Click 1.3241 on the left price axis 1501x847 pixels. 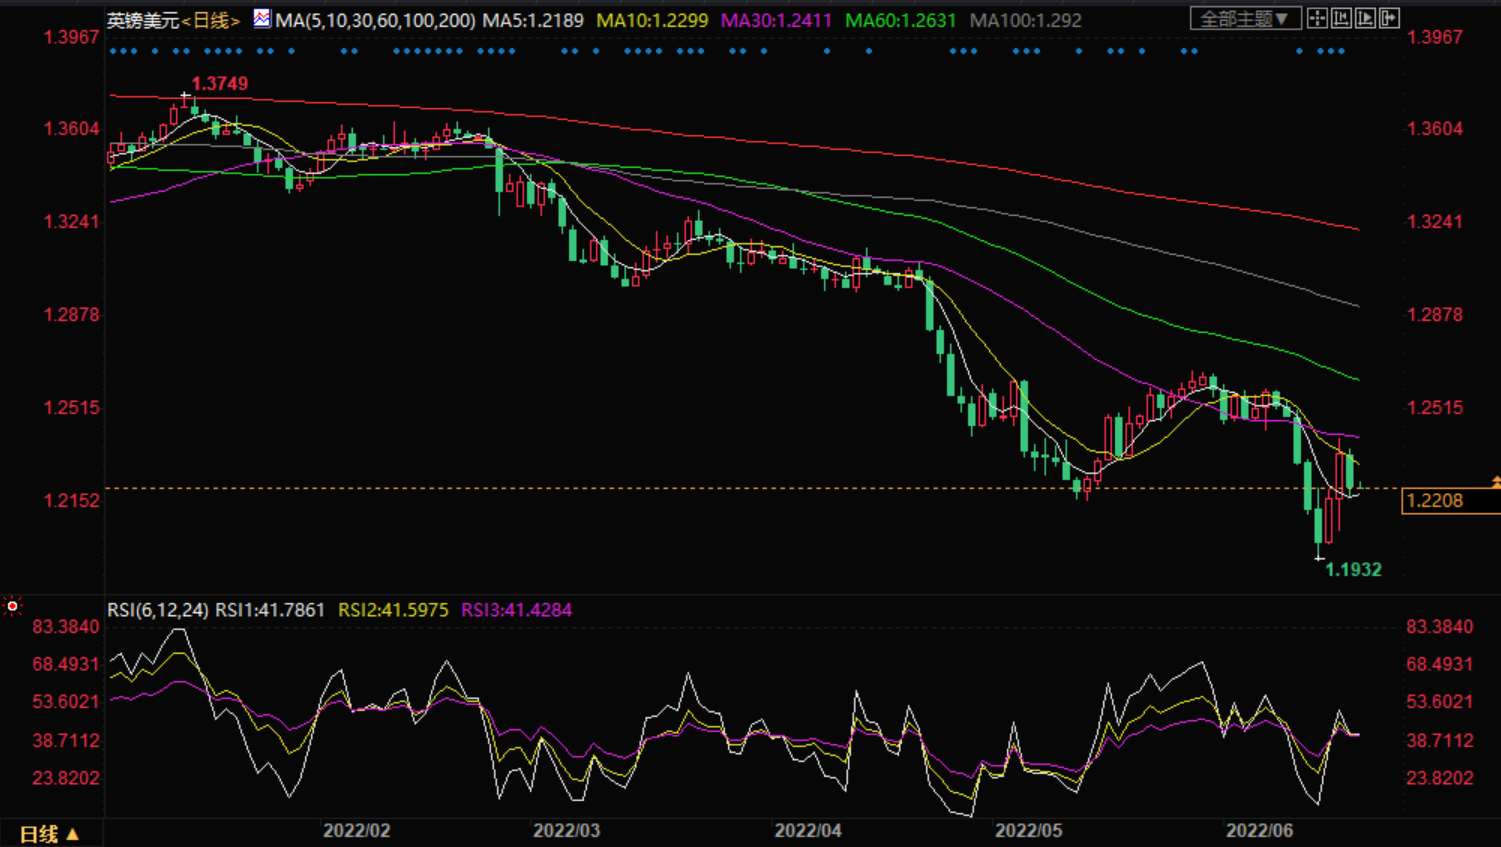71,222
